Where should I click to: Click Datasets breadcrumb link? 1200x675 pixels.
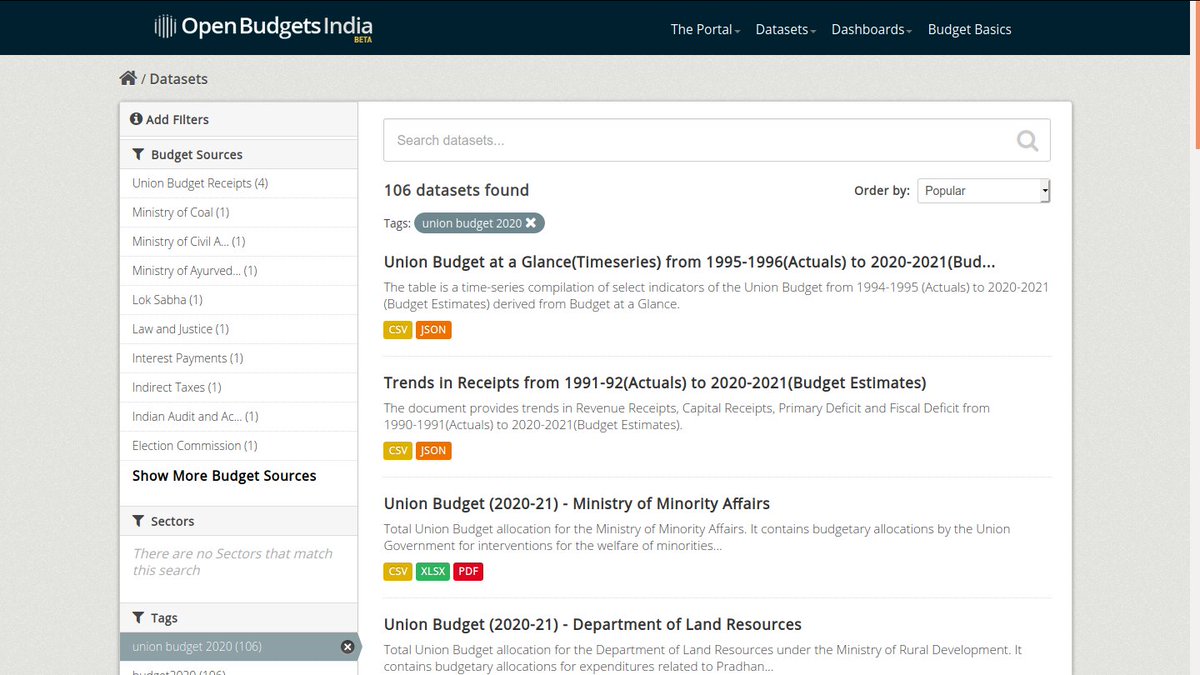[x=179, y=79]
